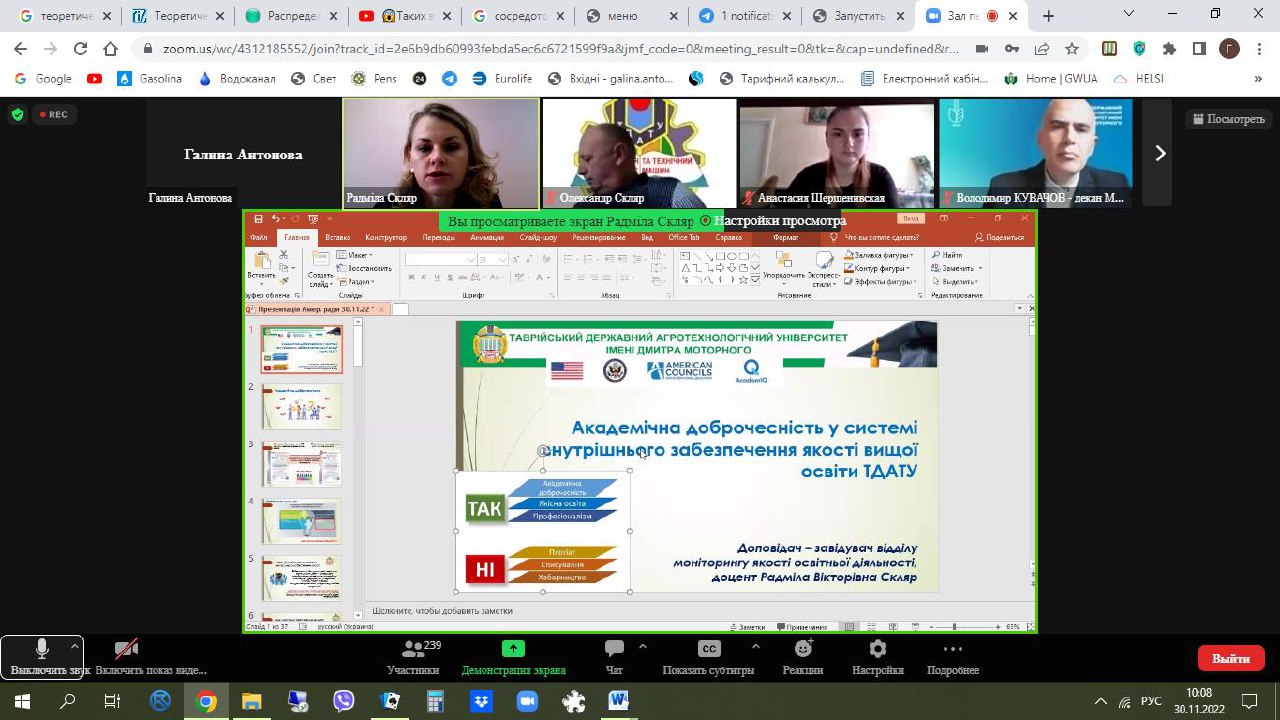Open File Explorer from taskbar
This screenshot has height=720, width=1280.
coord(251,701)
